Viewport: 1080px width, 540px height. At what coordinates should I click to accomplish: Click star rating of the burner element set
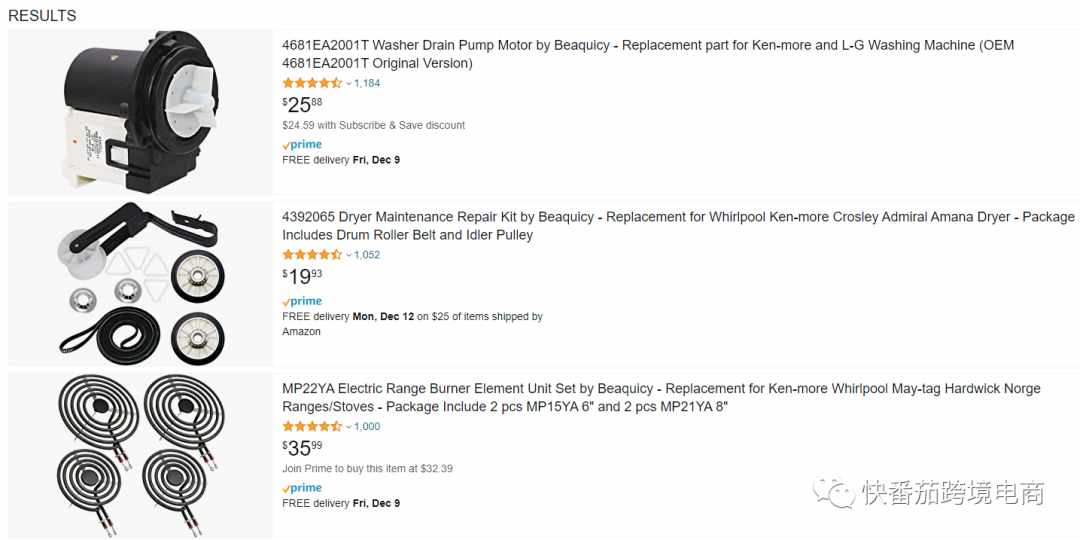(312, 426)
